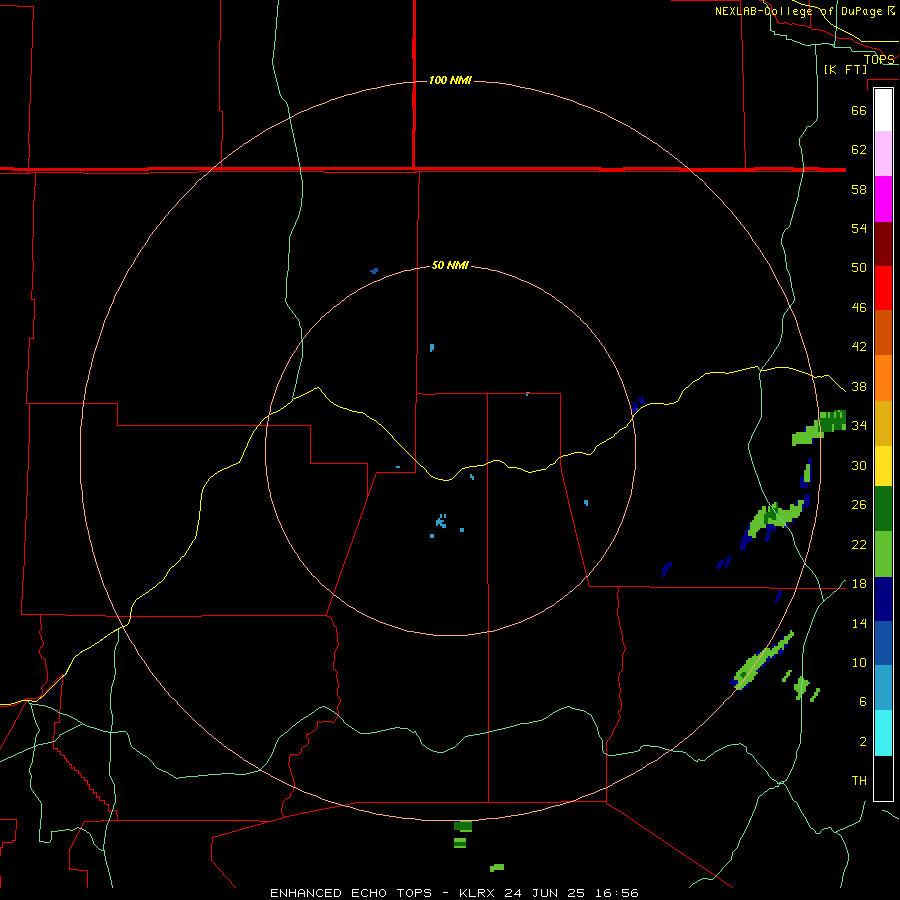Click the 18 legend value
This screenshot has height=900, width=900.
(x=859, y=584)
